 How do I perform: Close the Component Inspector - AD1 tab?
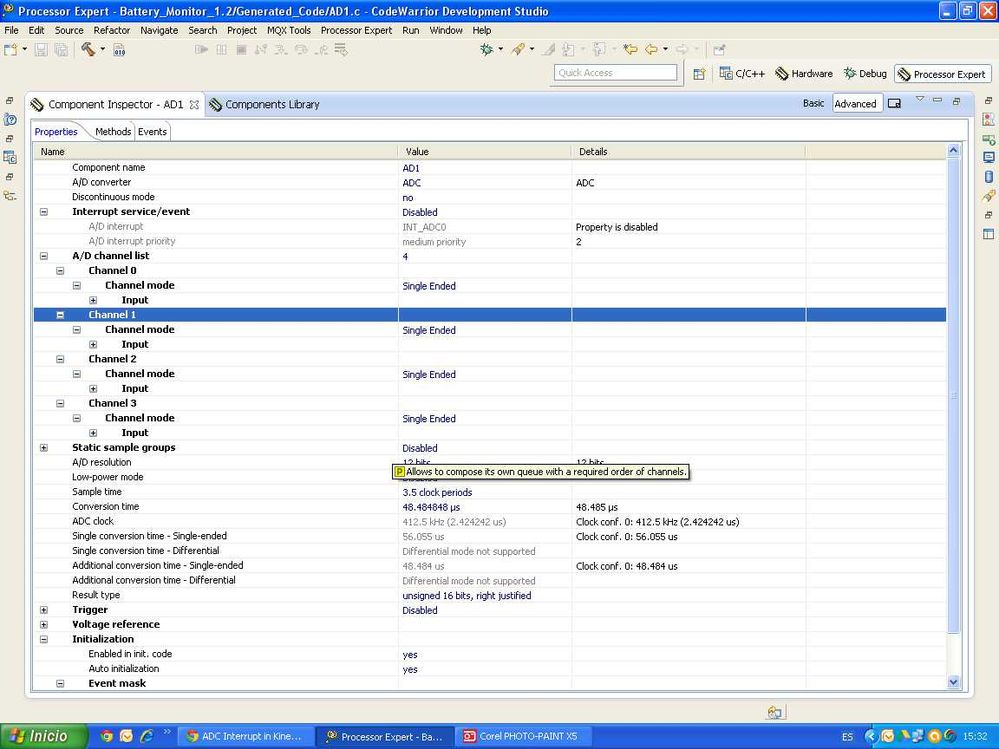pos(194,104)
